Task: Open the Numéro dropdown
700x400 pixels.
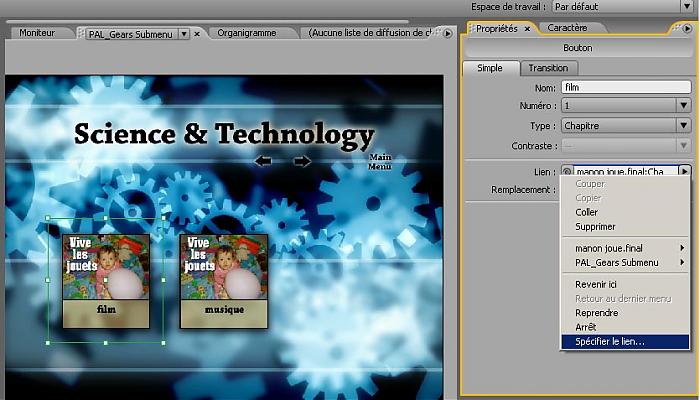Action: (626, 106)
